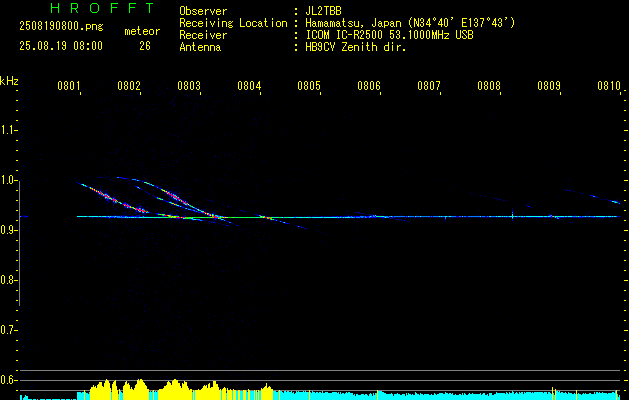Screen dimensions: 629x400
Task: Click the meteor count 26
Action: point(145,46)
